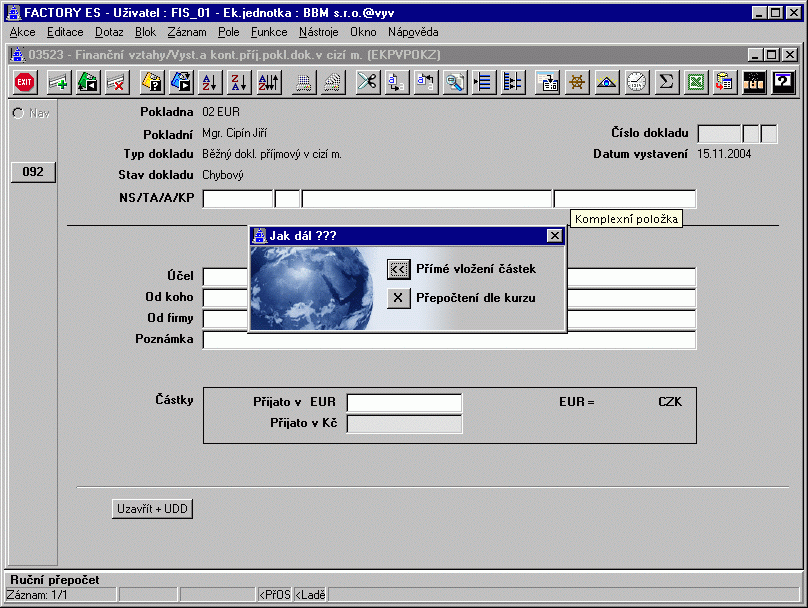Click the long third NS/TA/A/KP field
Viewport: 808px width, 608px height.
click(x=427, y=199)
